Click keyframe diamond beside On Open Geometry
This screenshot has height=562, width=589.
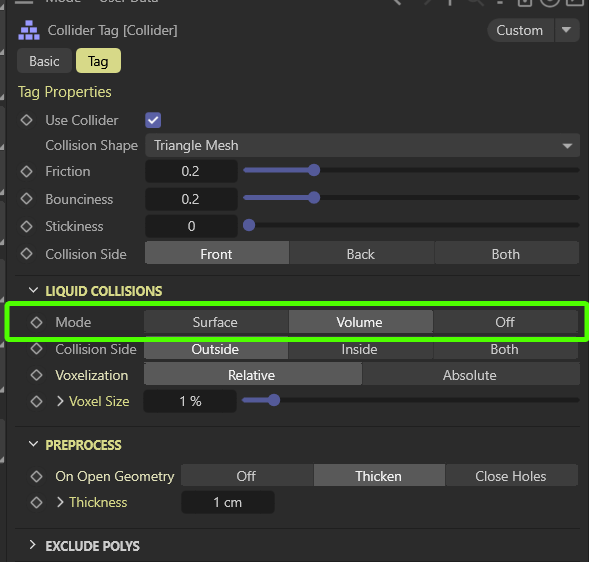[x=36, y=476]
